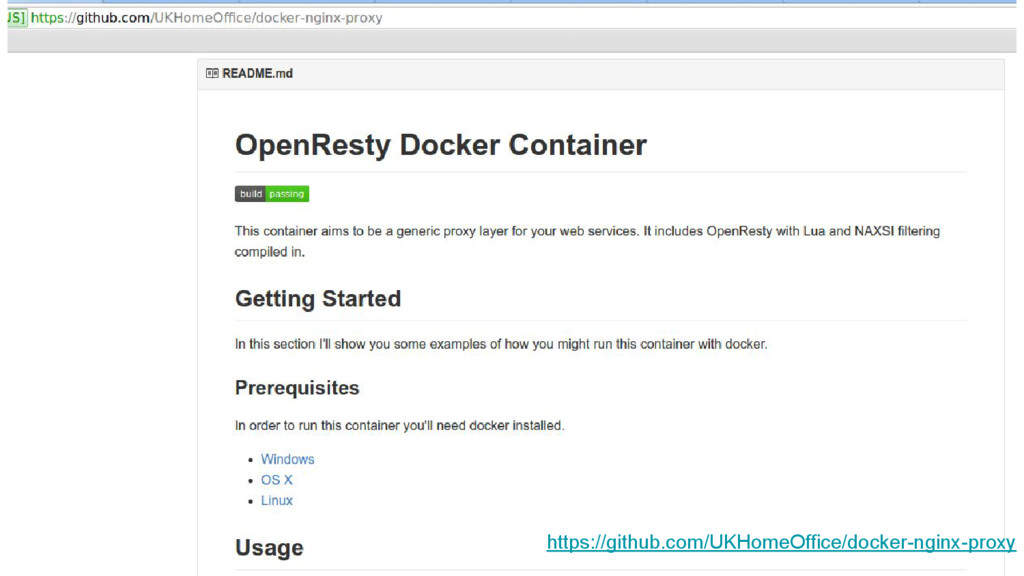Click the 'Getting Started' heading
The image size is (1024, 576).
click(x=317, y=299)
